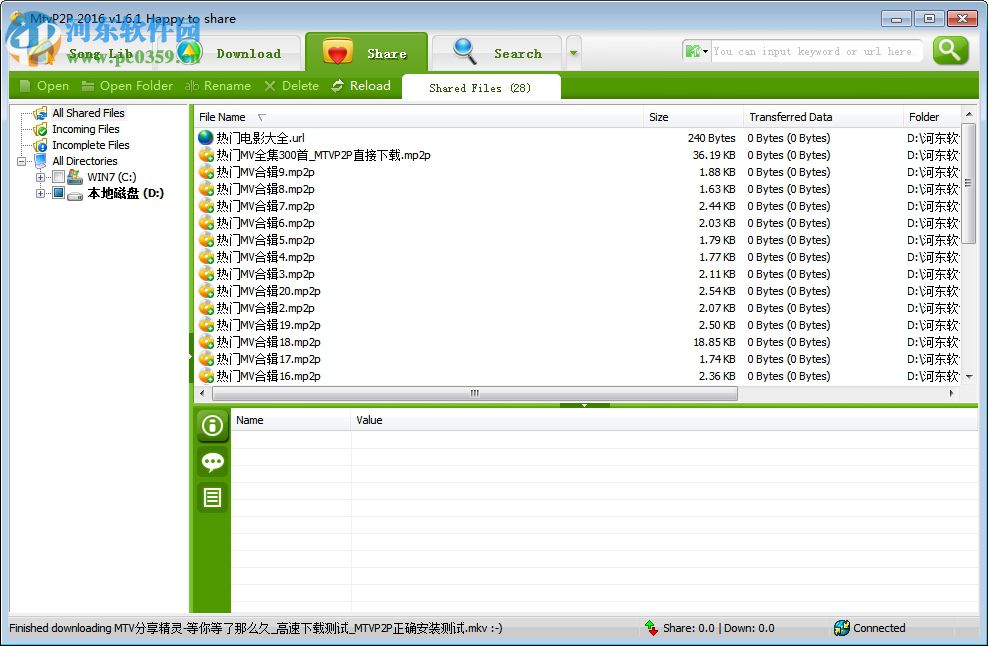Viewport: 988px width, 646px height.
Task: Open the comments speech bubble icon
Action: [212, 462]
